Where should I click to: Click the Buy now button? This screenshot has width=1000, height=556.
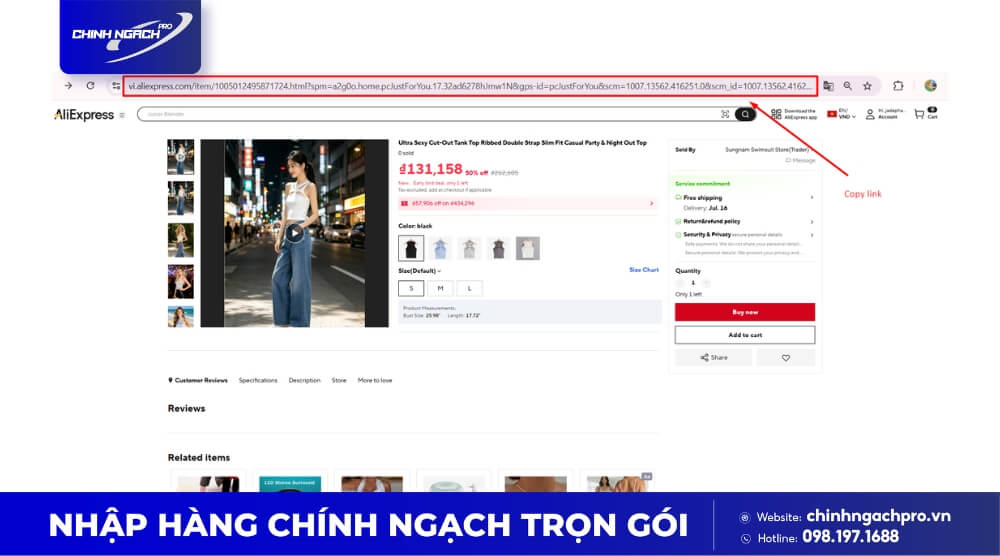point(745,312)
